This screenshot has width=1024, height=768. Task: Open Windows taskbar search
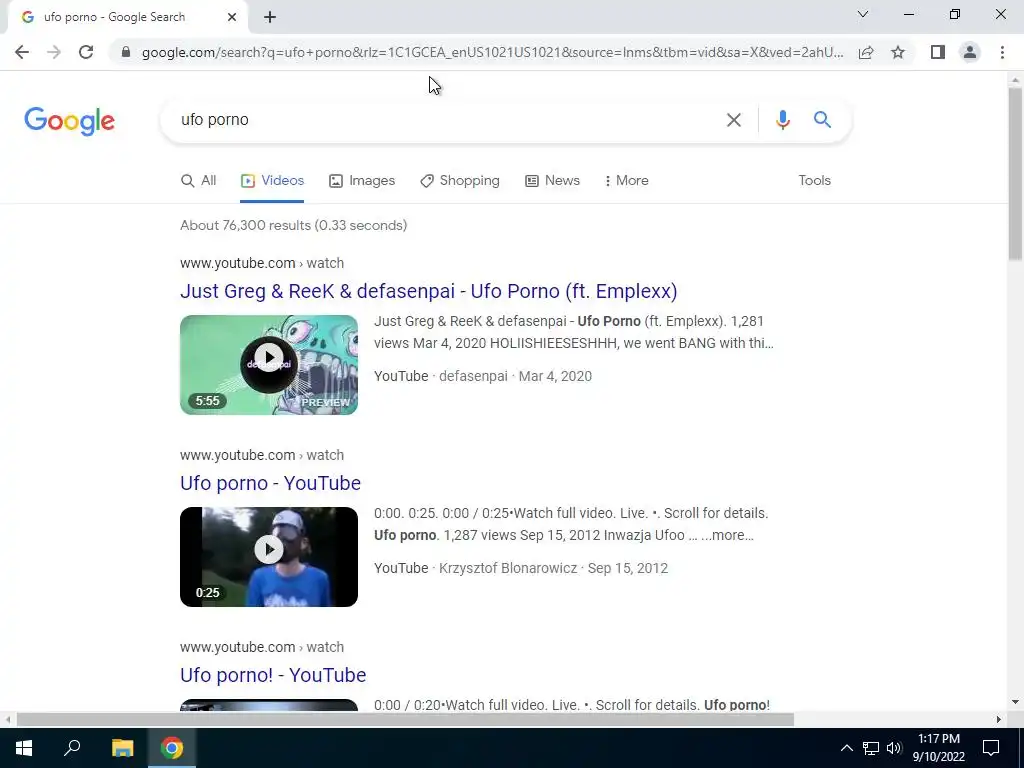(x=72, y=748)
